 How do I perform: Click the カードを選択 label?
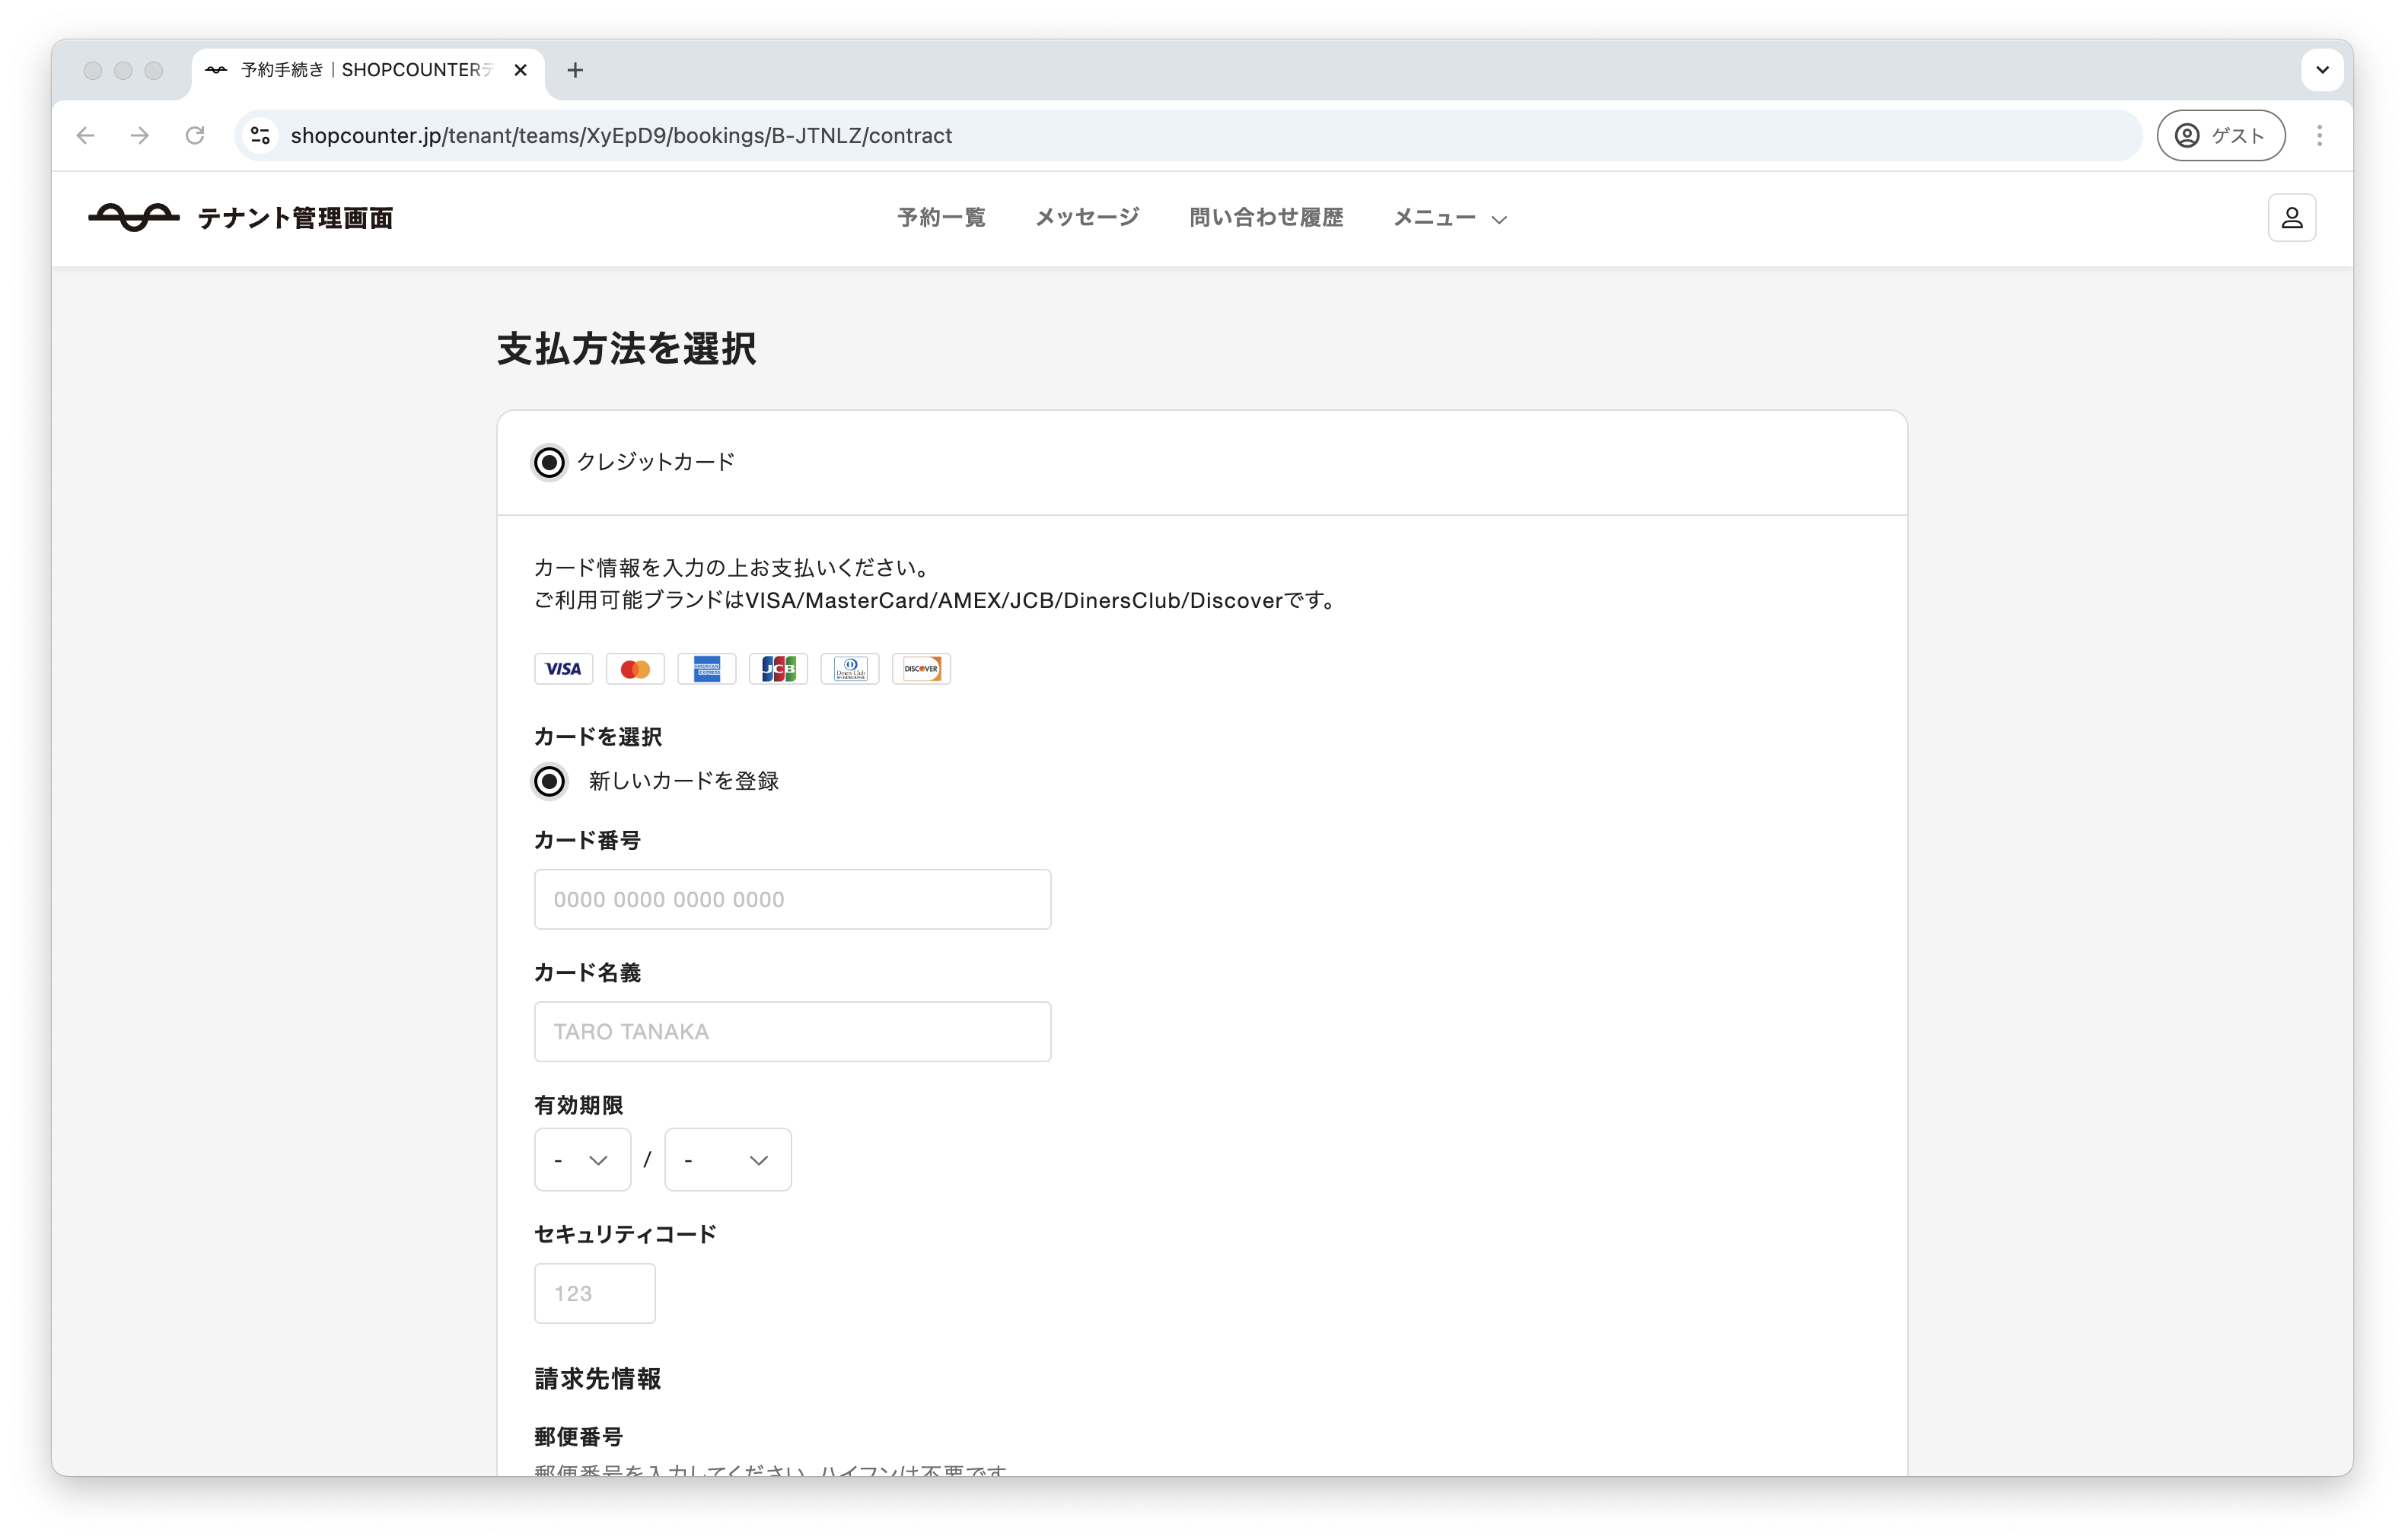click(597, 737)
